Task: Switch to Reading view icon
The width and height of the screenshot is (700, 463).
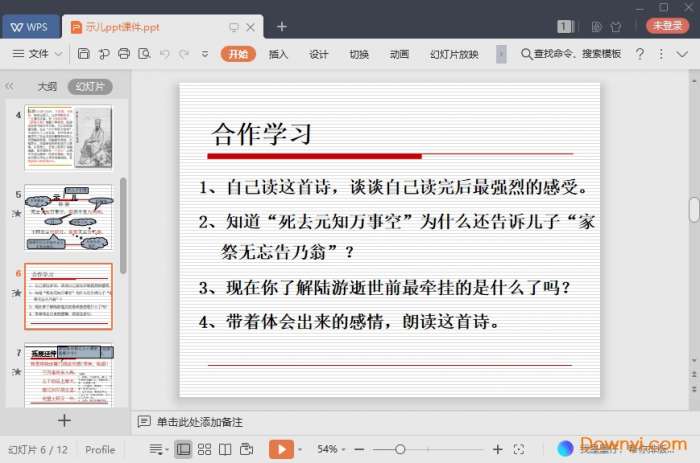Action: tap(225, 449)
